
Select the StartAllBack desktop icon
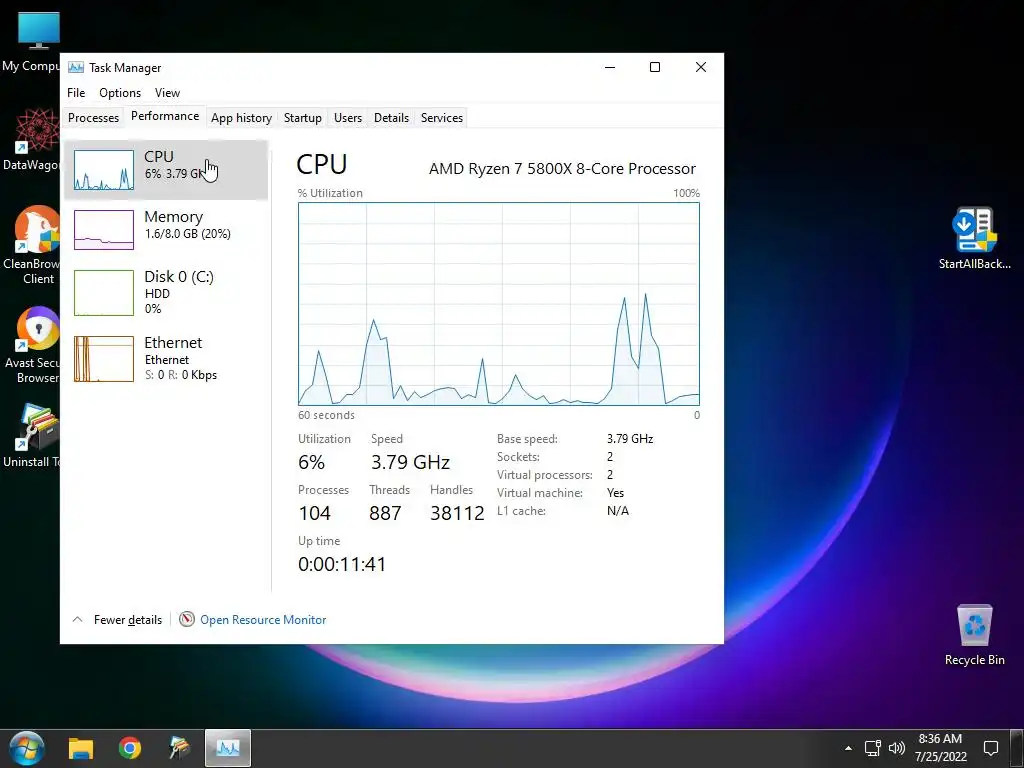pos(974,238)
